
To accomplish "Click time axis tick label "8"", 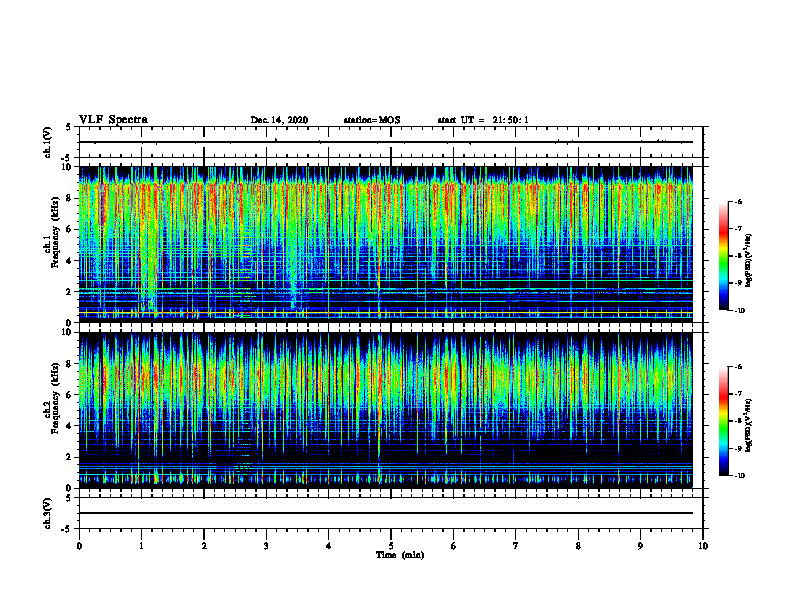I will click(578, 546).
